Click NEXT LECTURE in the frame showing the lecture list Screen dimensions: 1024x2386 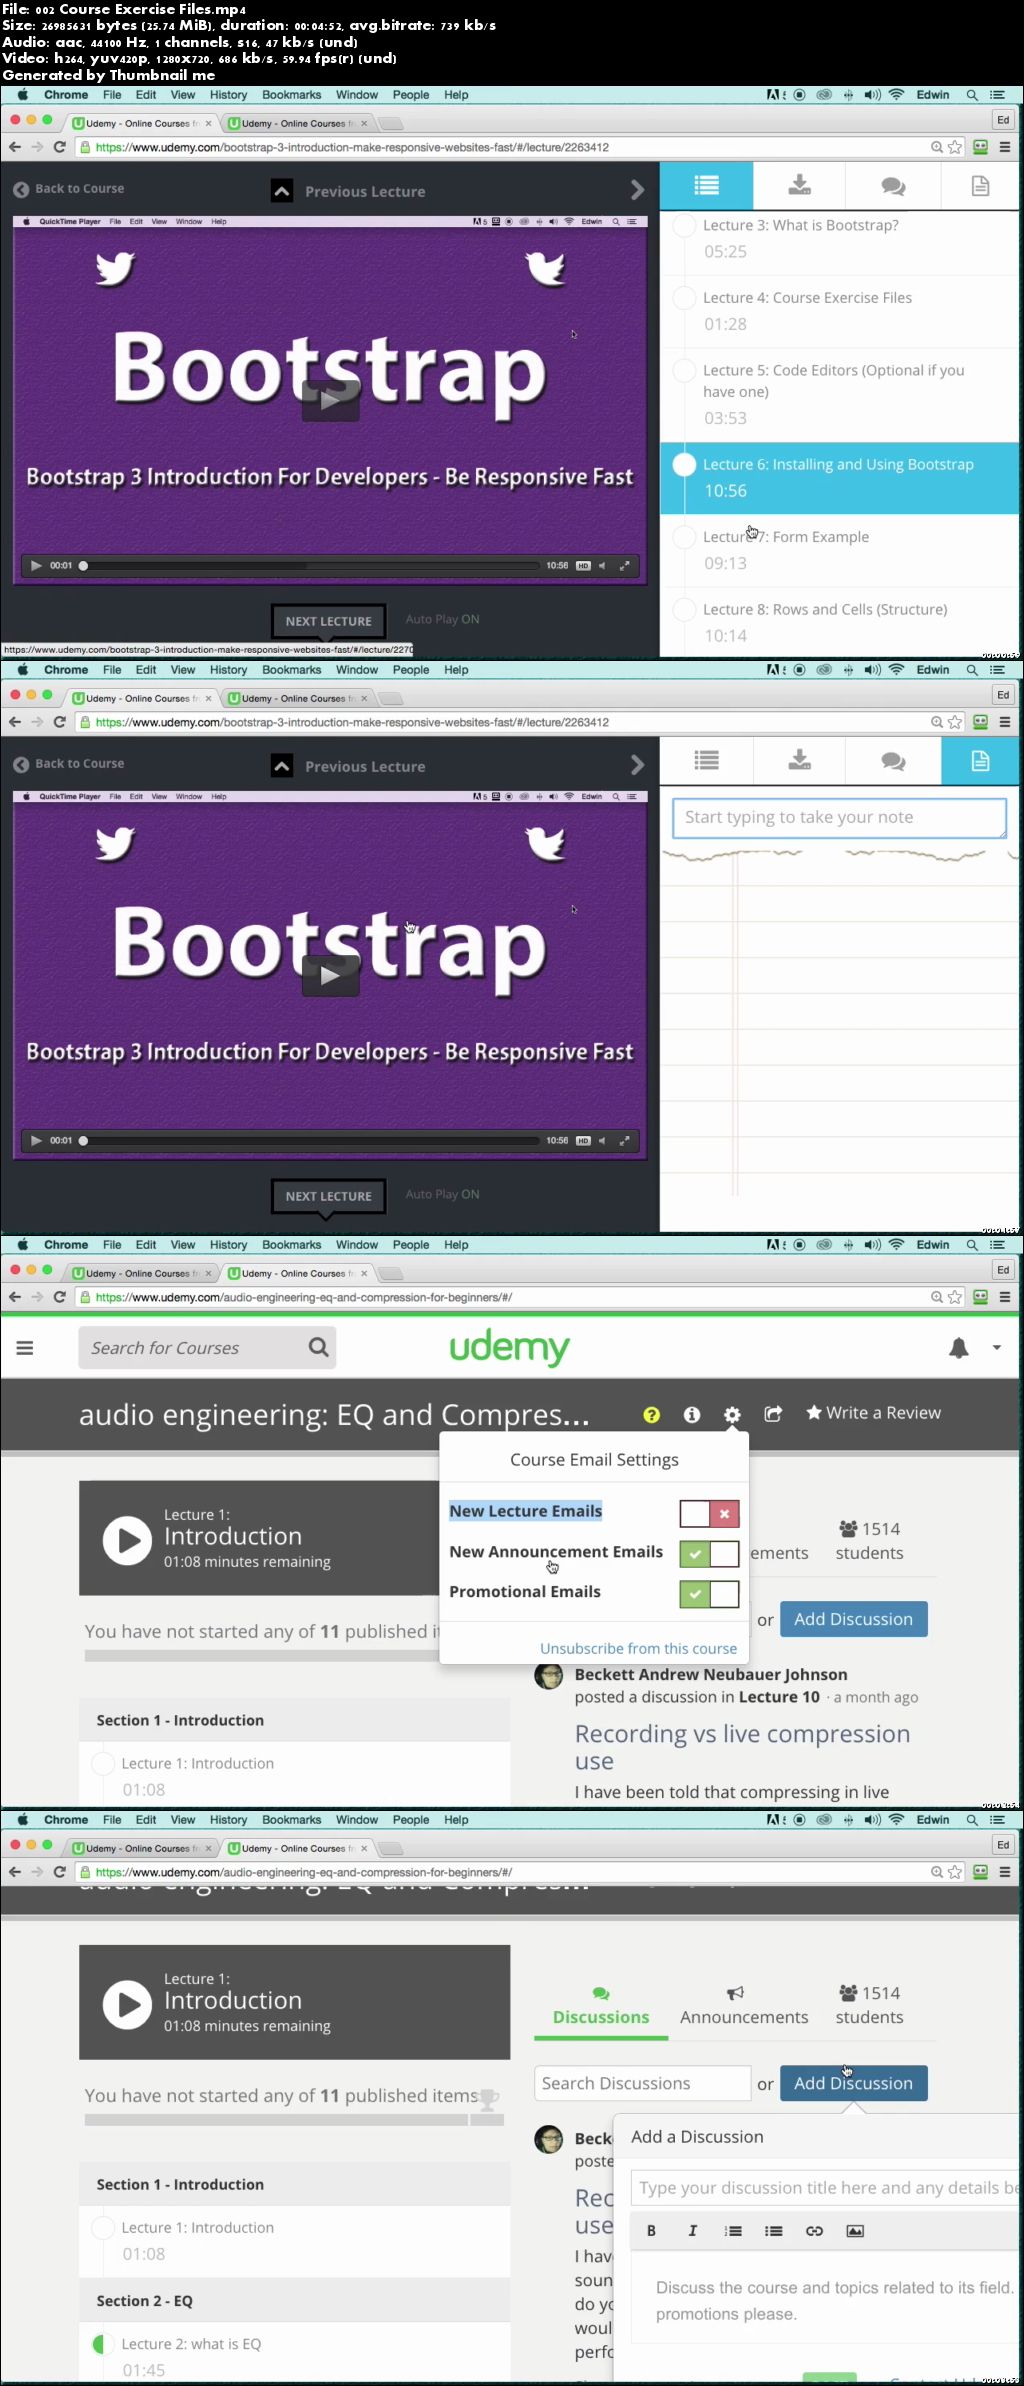tap(328, 621)
